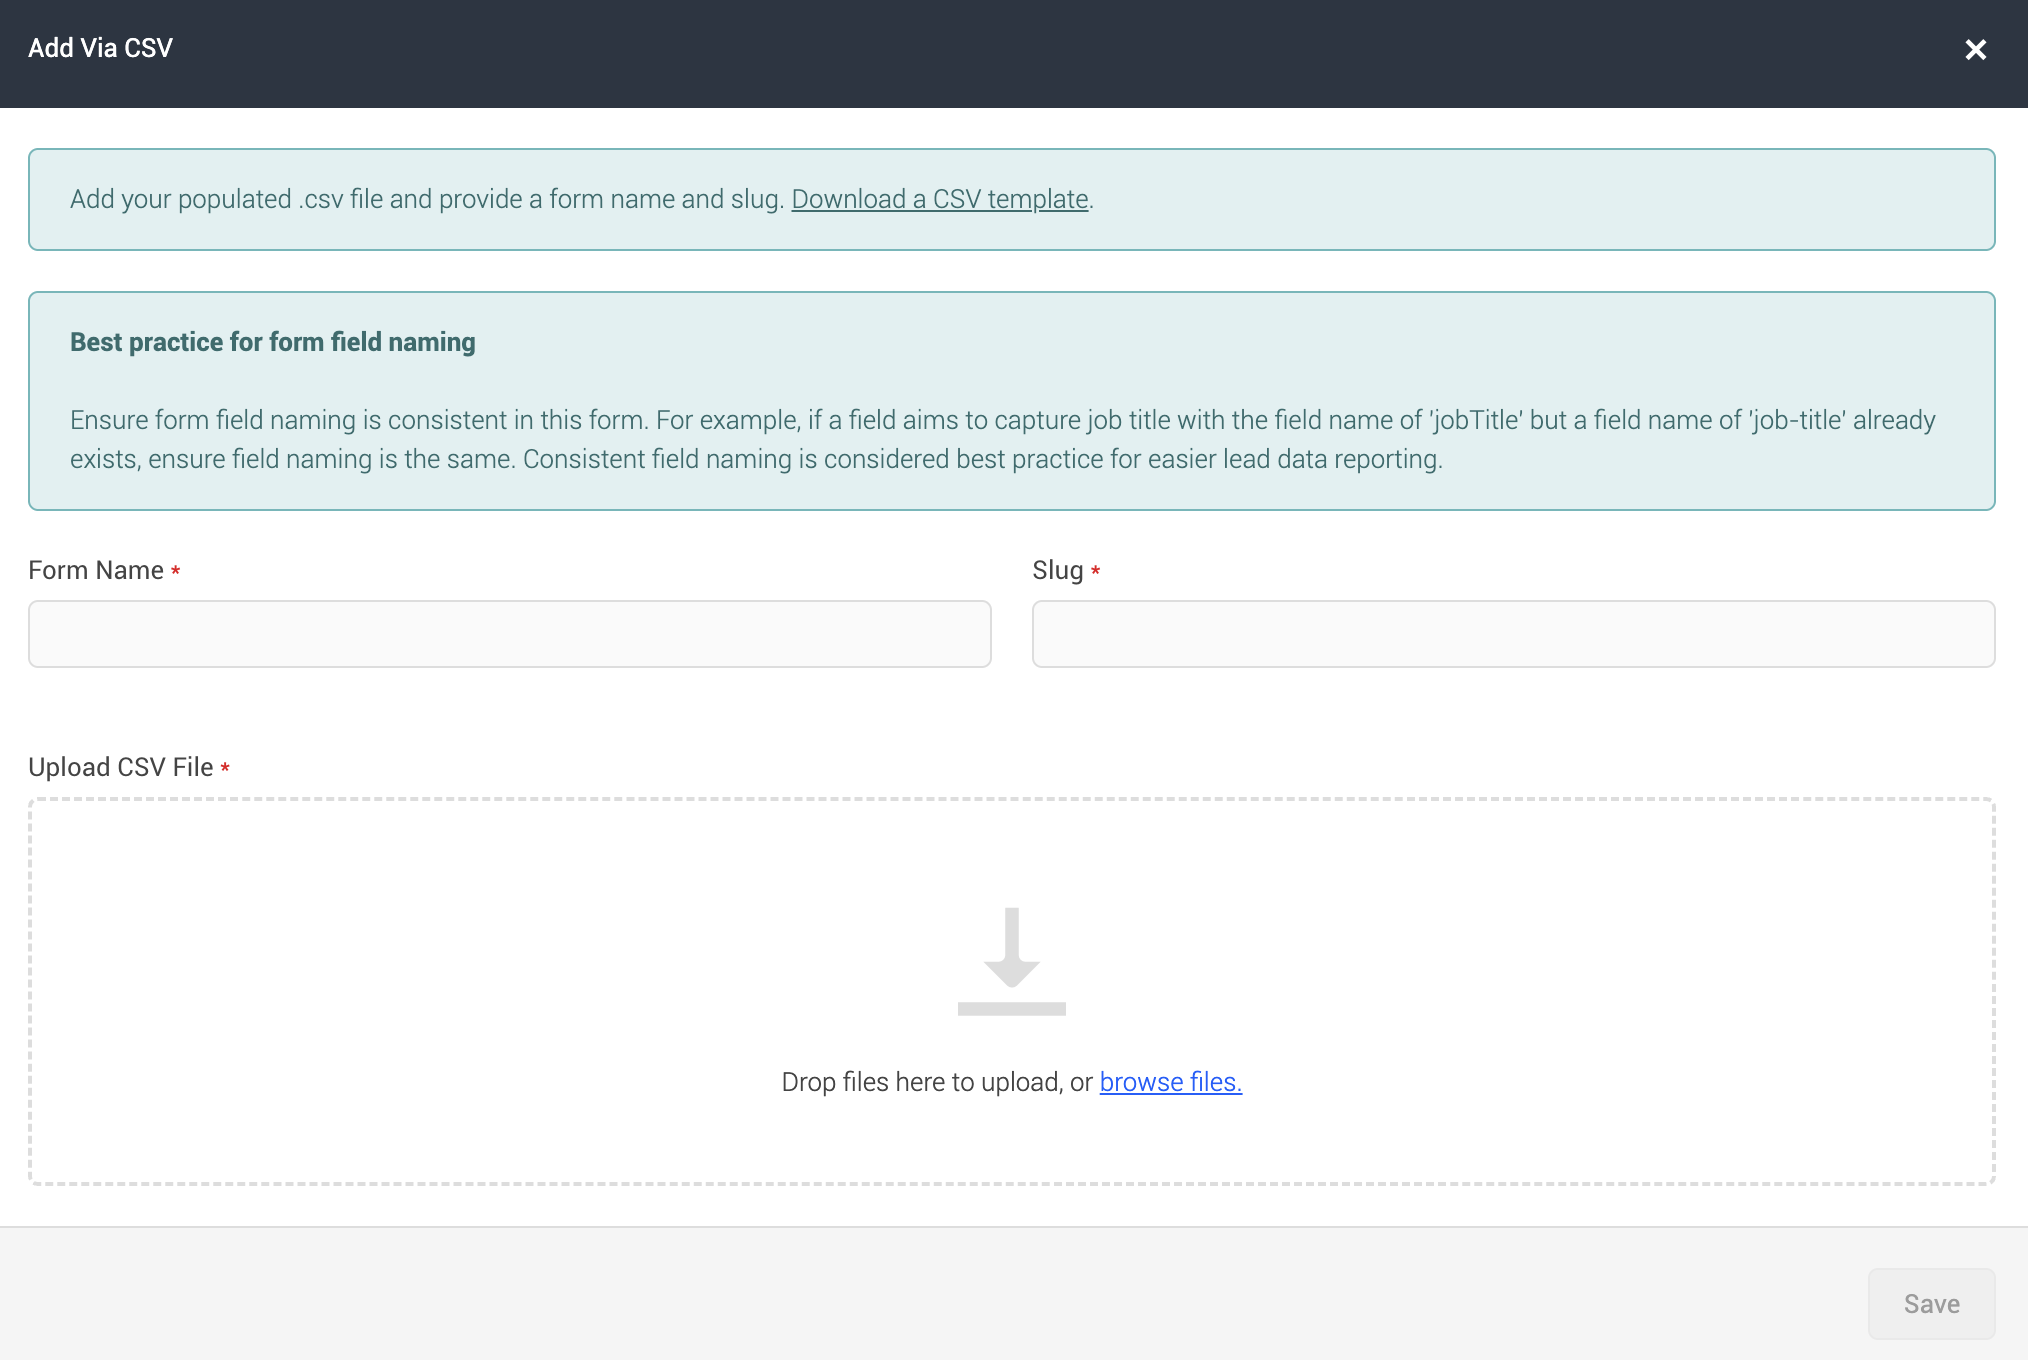
Task: Click the X icon in the header bar
Action: tap(1976, 49)
